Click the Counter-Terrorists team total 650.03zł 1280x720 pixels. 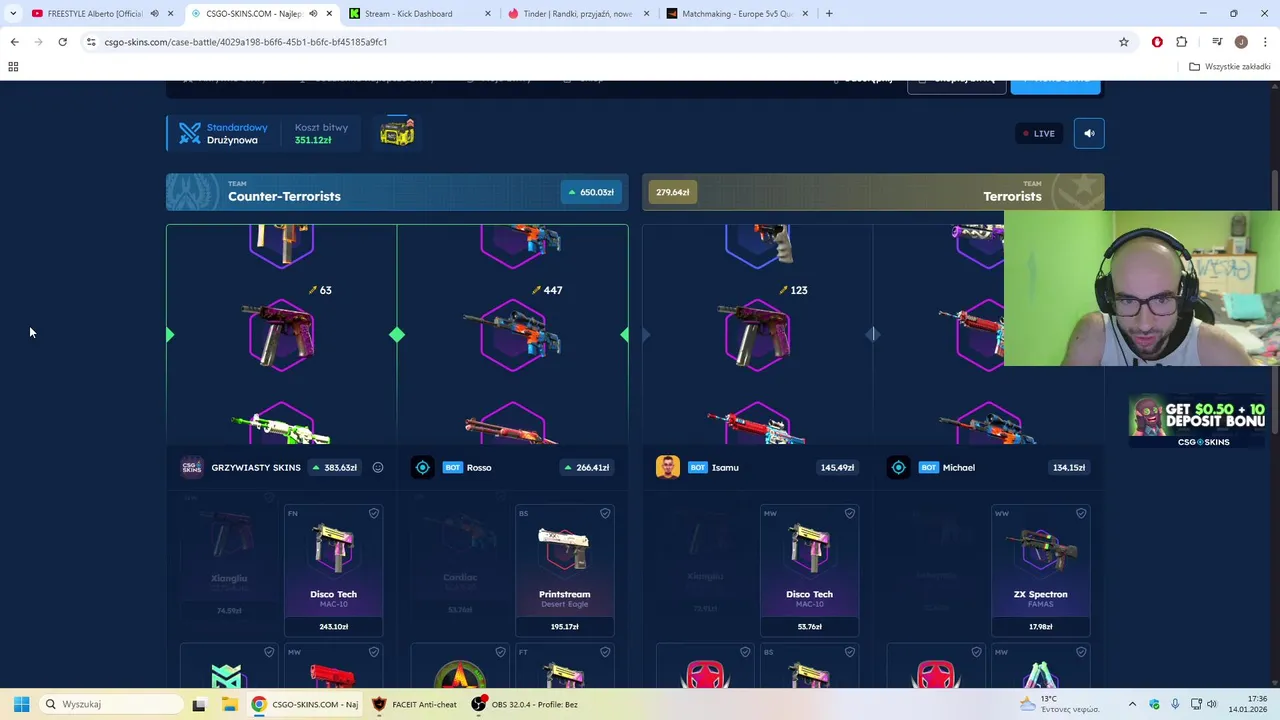[x=591, y=192]
